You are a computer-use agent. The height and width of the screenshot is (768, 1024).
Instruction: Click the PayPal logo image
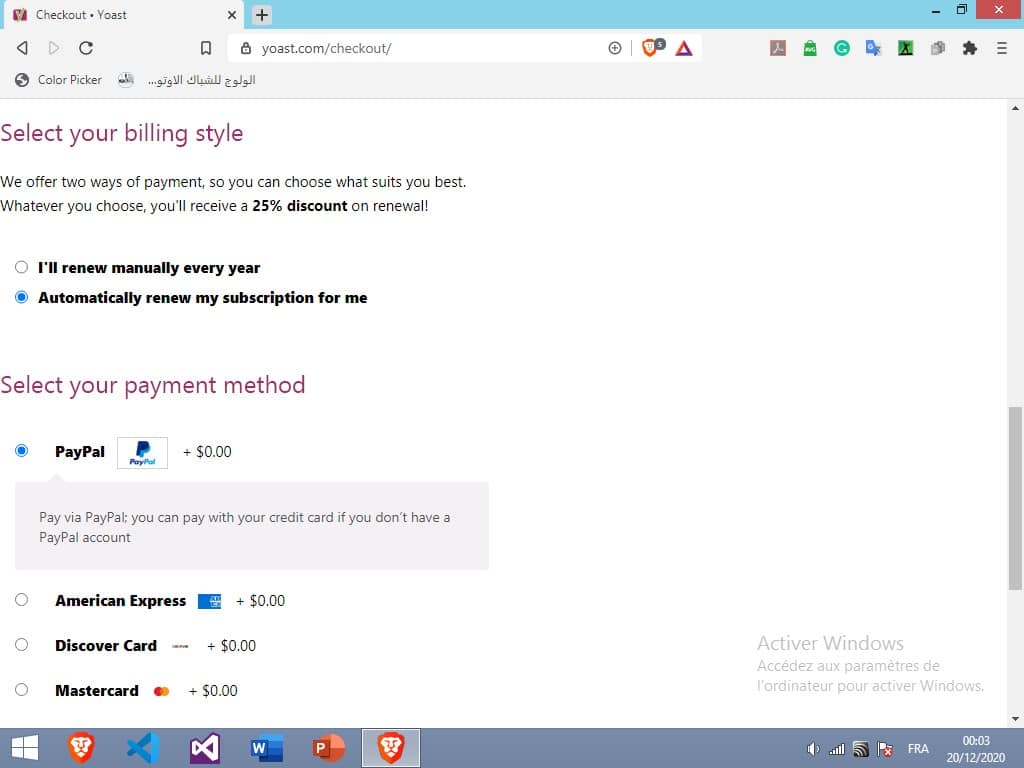pos(142,453)
